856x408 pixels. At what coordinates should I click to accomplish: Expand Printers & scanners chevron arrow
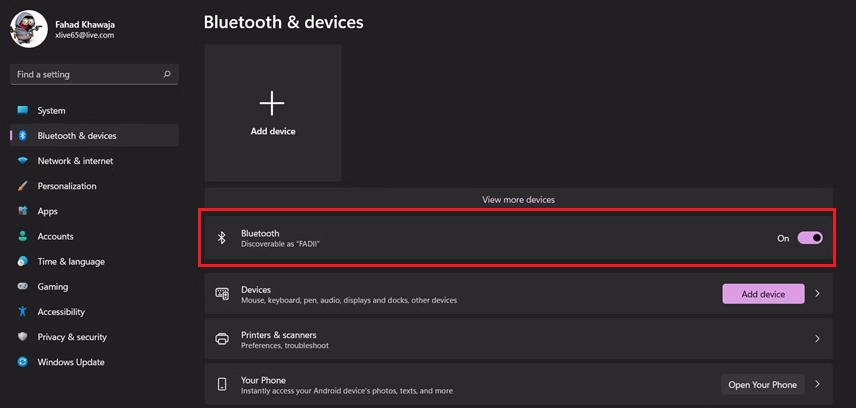(817, 339)
